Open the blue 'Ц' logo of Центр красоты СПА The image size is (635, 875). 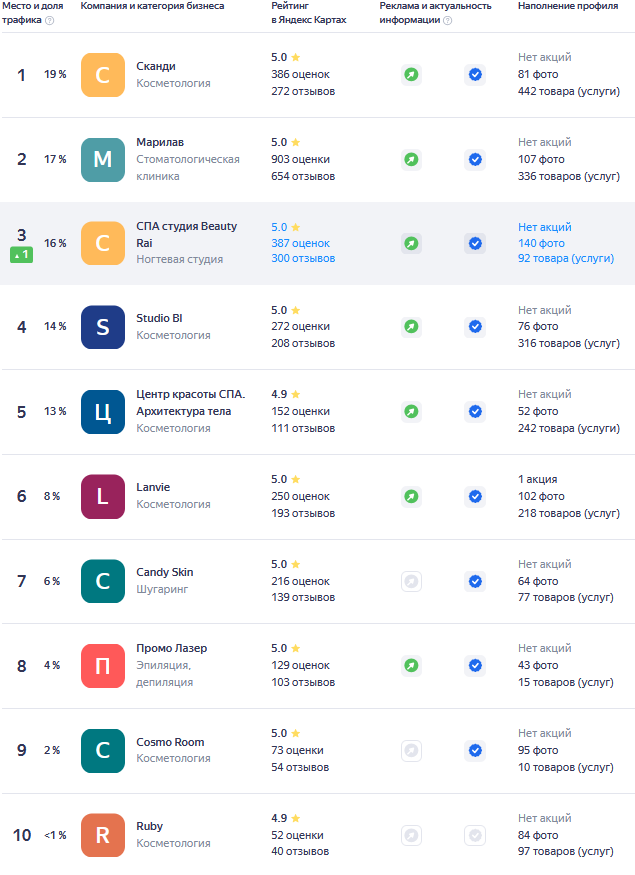(x=103, y=412)
